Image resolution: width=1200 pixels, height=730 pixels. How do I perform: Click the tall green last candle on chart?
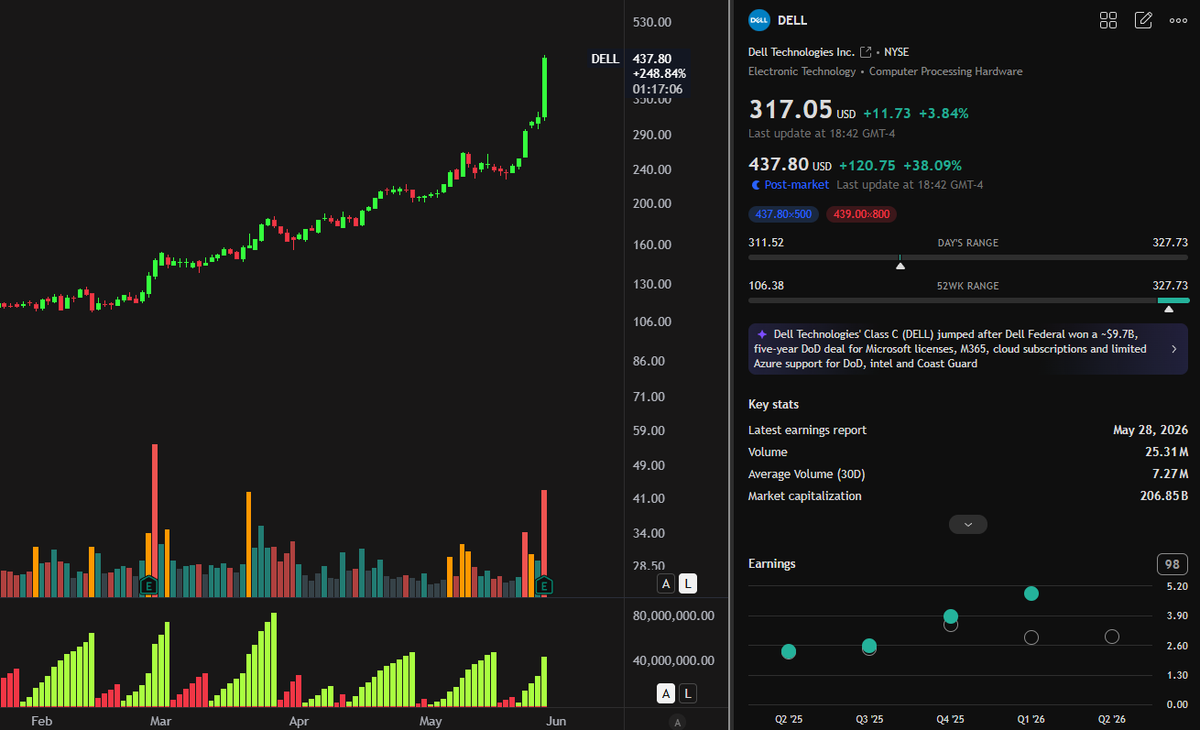(x=545, y=87)
